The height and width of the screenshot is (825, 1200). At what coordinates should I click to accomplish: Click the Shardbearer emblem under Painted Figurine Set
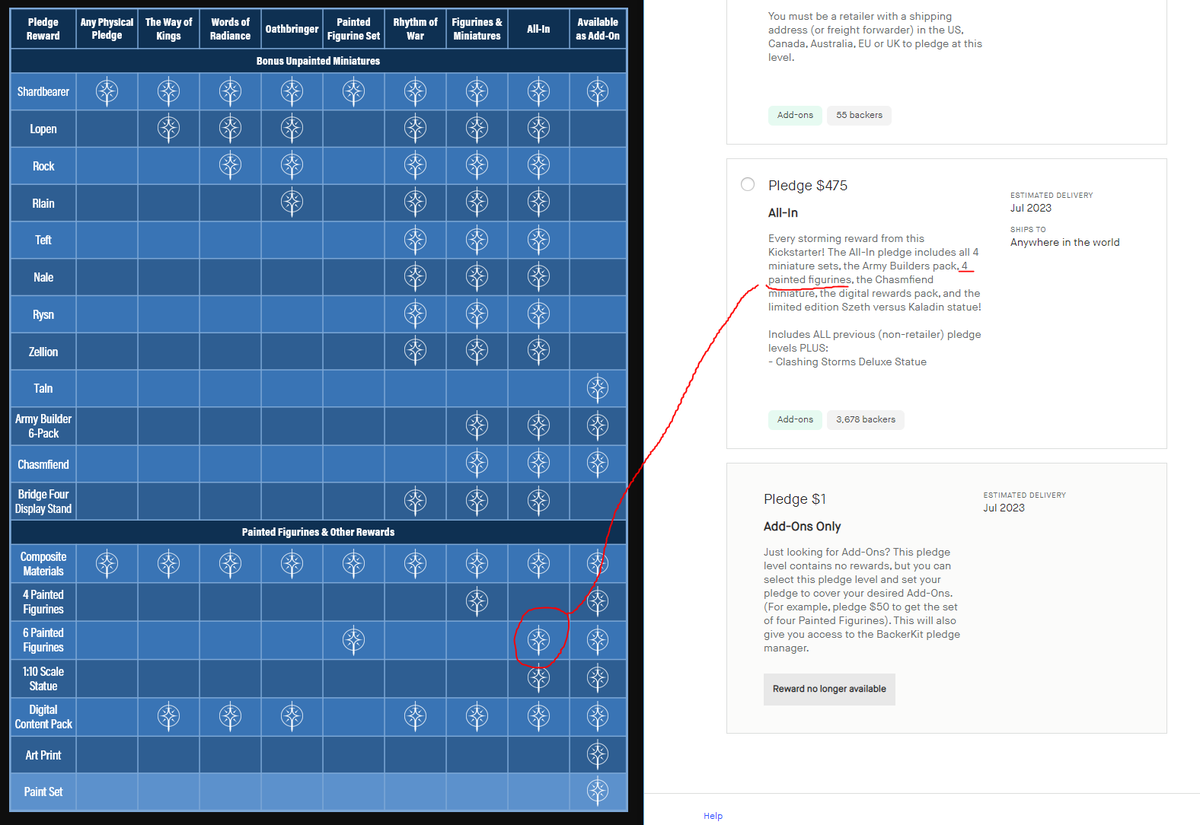(x=353, y=91)
